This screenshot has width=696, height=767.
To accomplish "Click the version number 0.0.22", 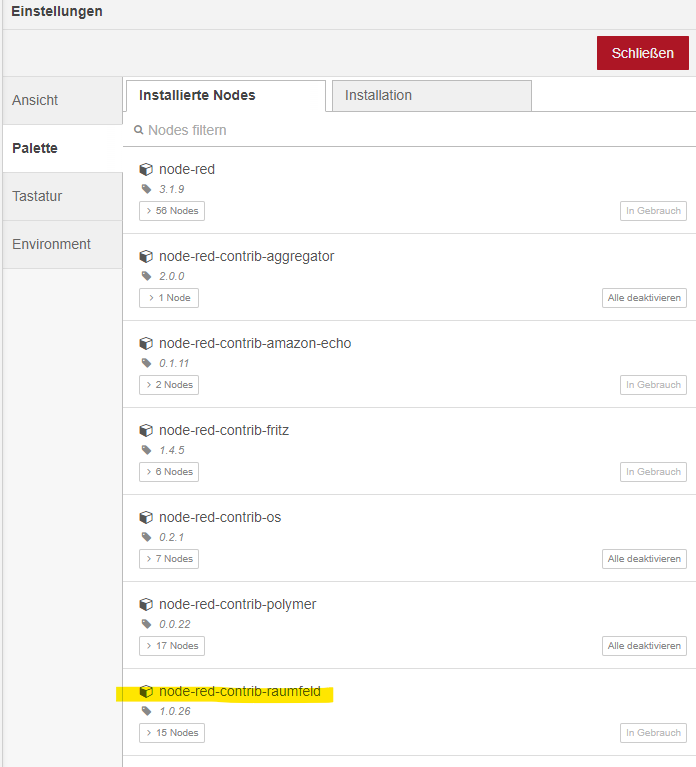I will click(175, 625).
